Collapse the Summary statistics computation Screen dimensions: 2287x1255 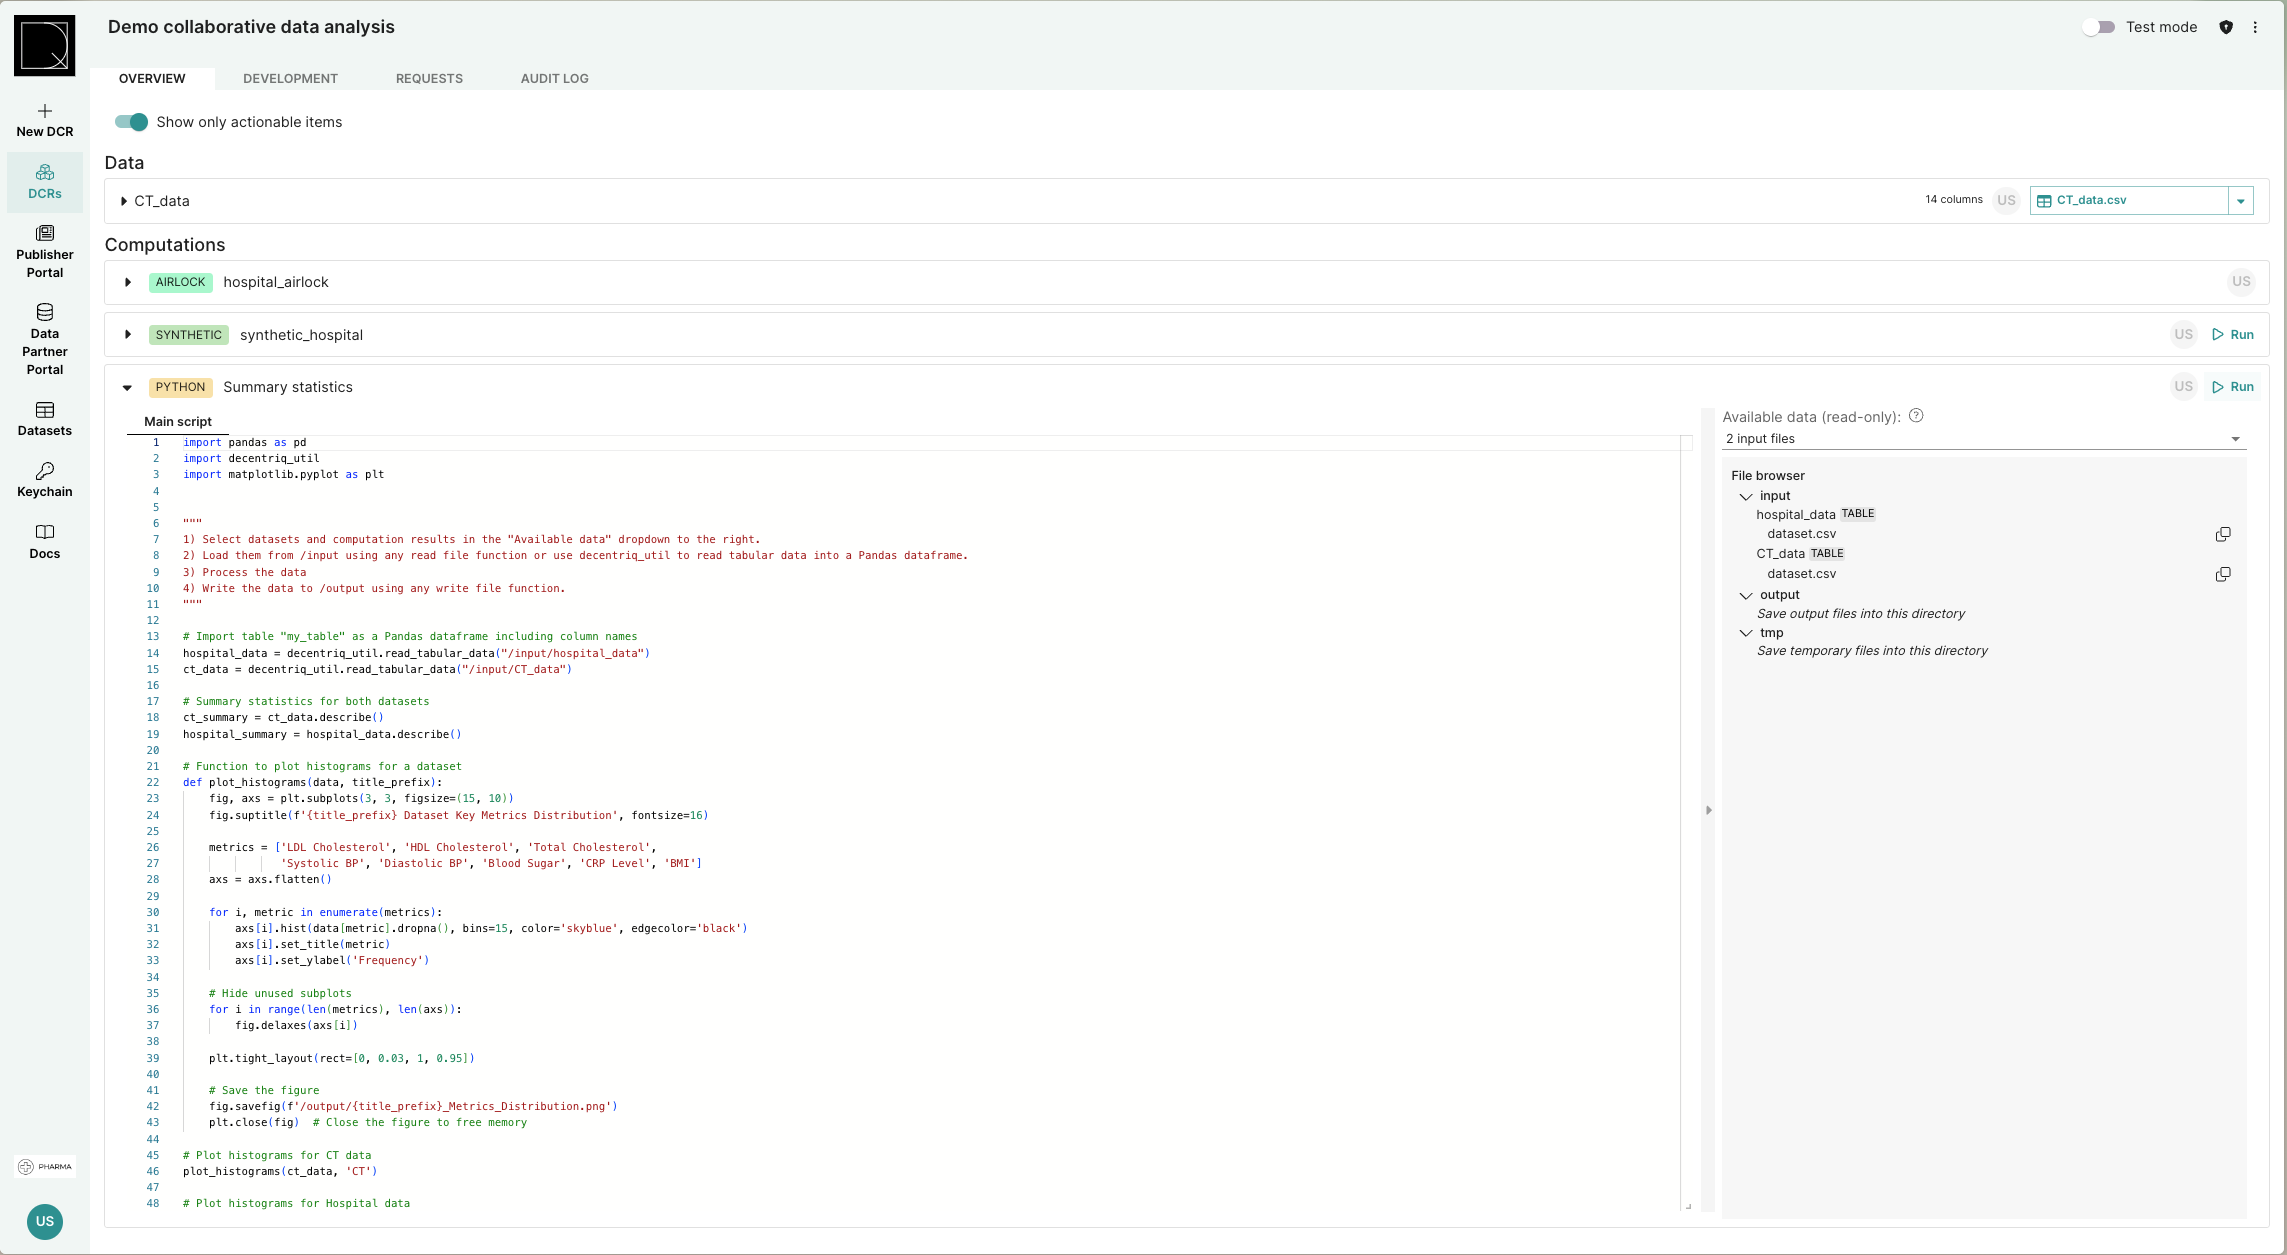(127, 387)
